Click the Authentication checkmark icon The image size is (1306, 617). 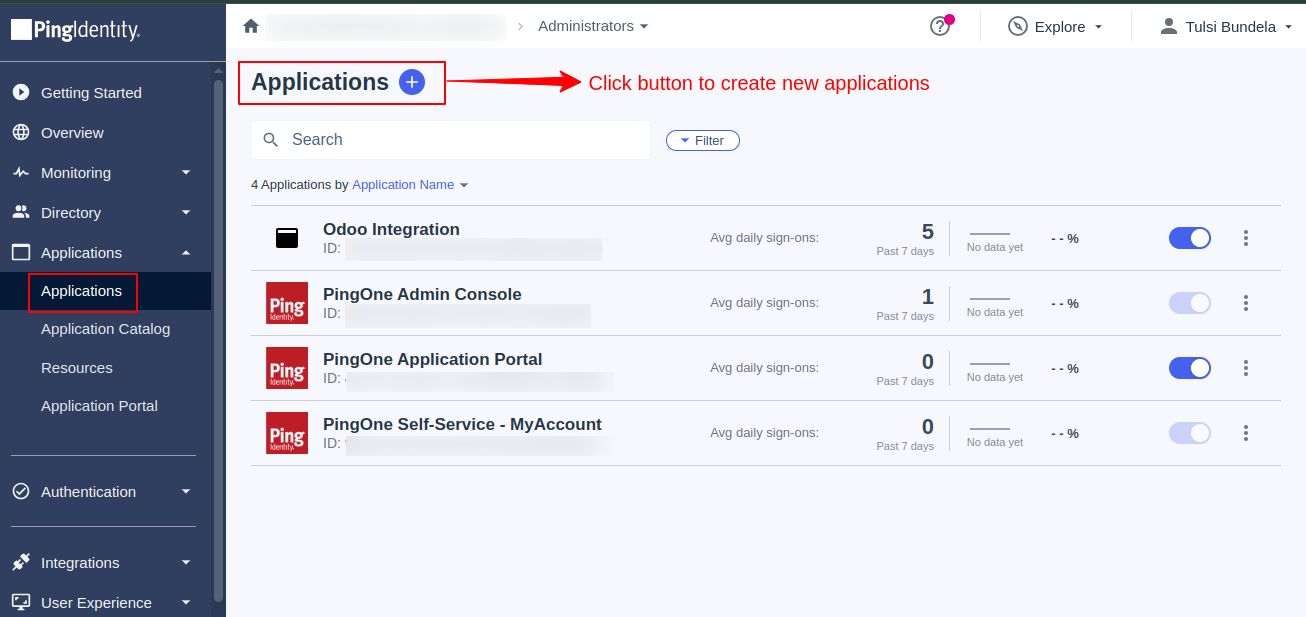pos(21,491)
